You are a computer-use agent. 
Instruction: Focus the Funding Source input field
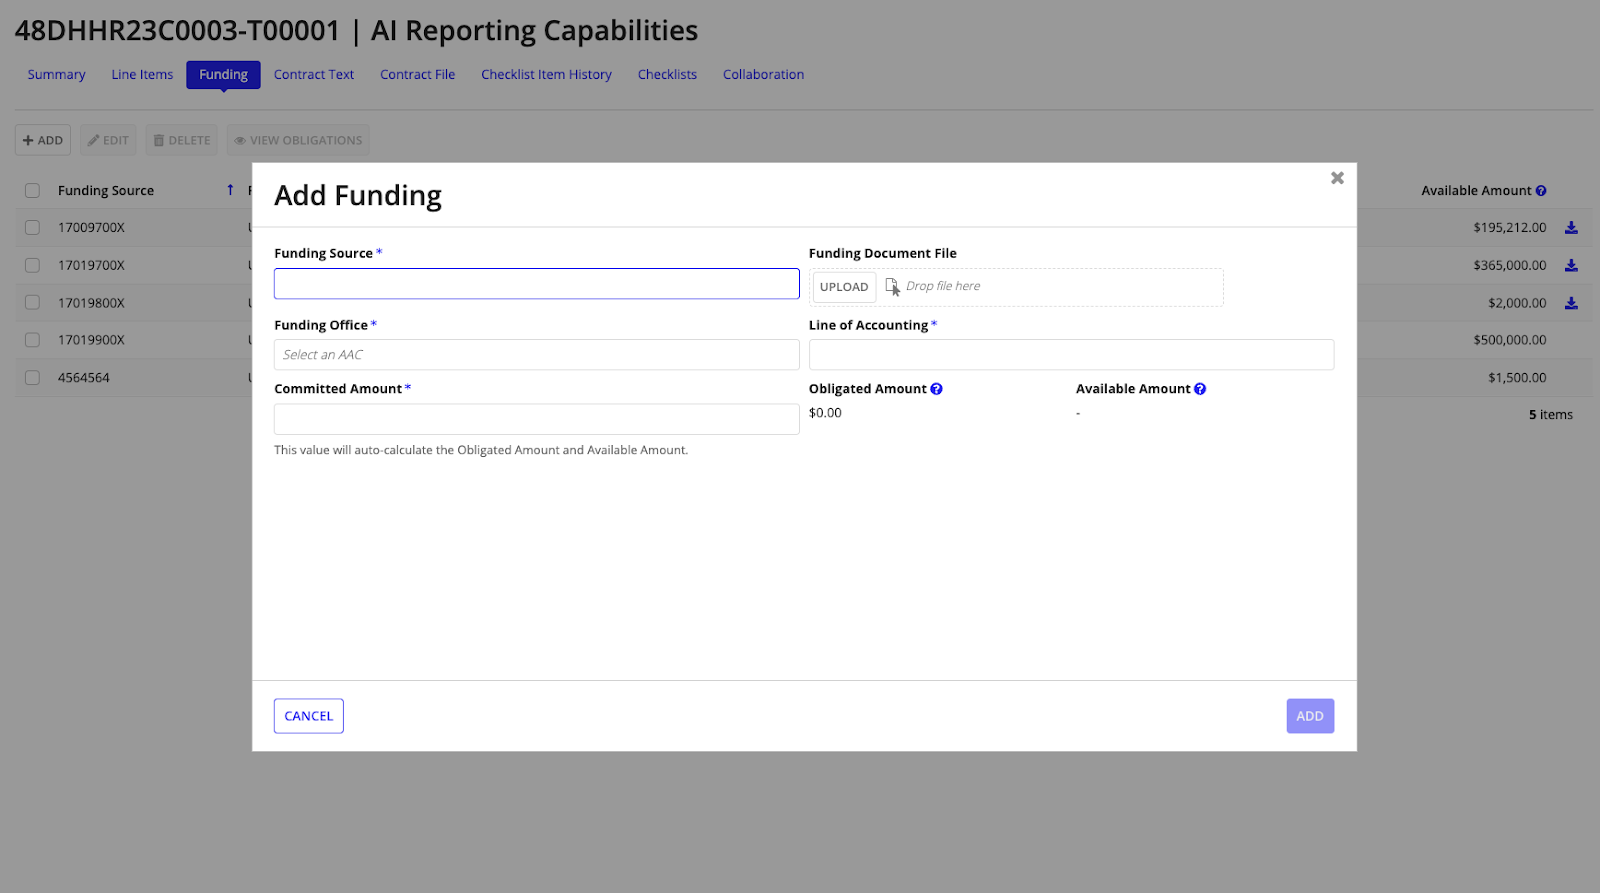537,284
